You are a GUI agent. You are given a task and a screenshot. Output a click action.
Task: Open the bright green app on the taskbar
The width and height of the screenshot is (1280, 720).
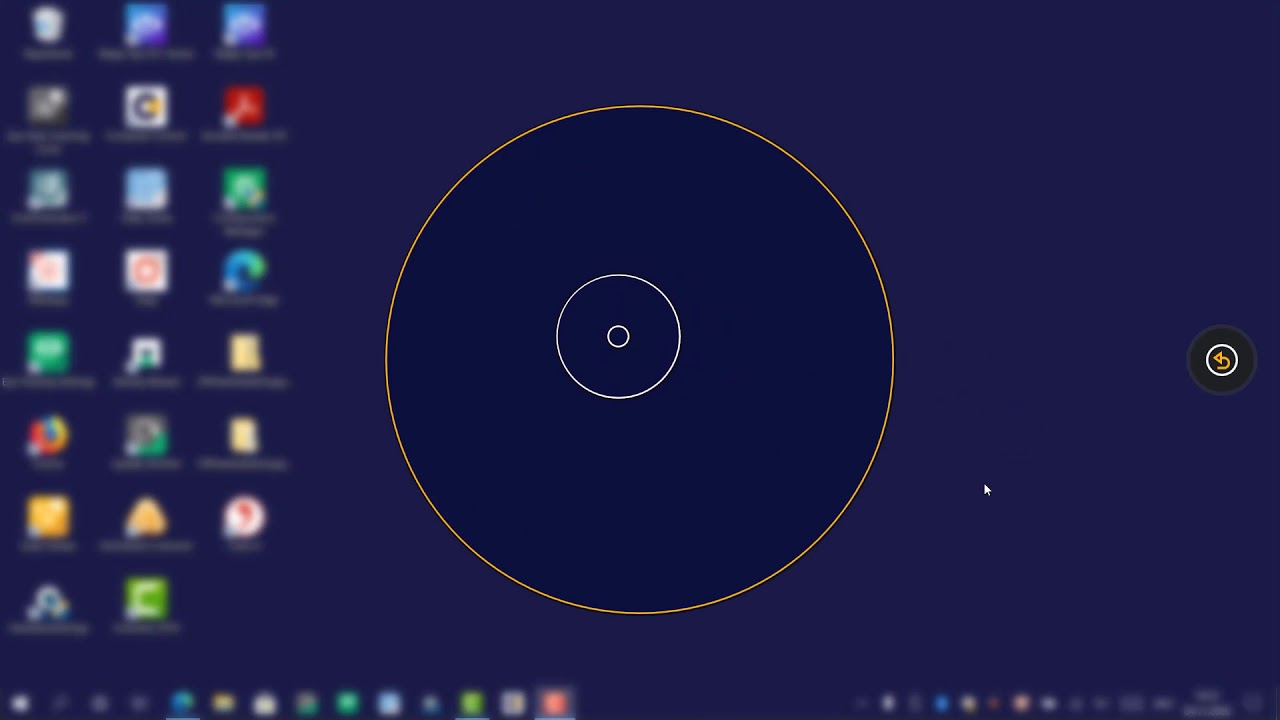pyautogui.click(x=471, y=704)
